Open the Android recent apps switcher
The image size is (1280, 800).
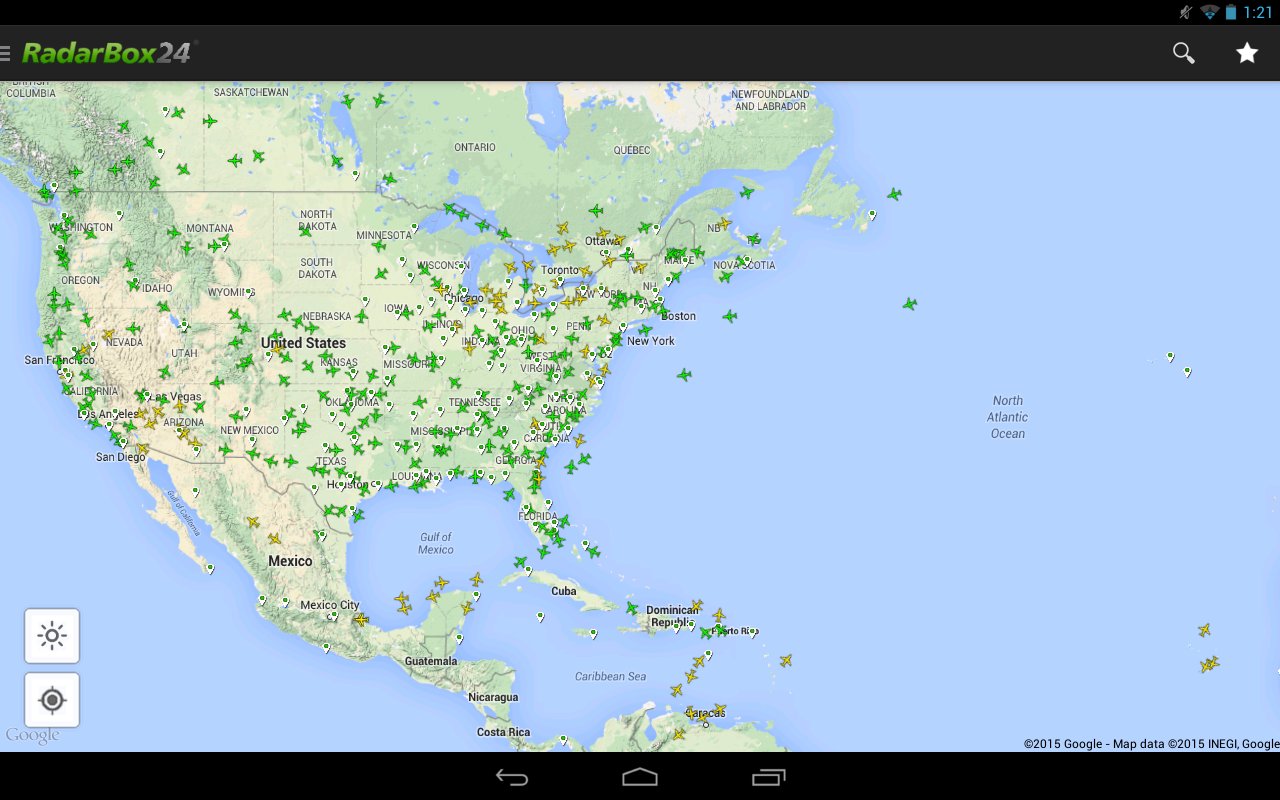[x=769, y=777]
